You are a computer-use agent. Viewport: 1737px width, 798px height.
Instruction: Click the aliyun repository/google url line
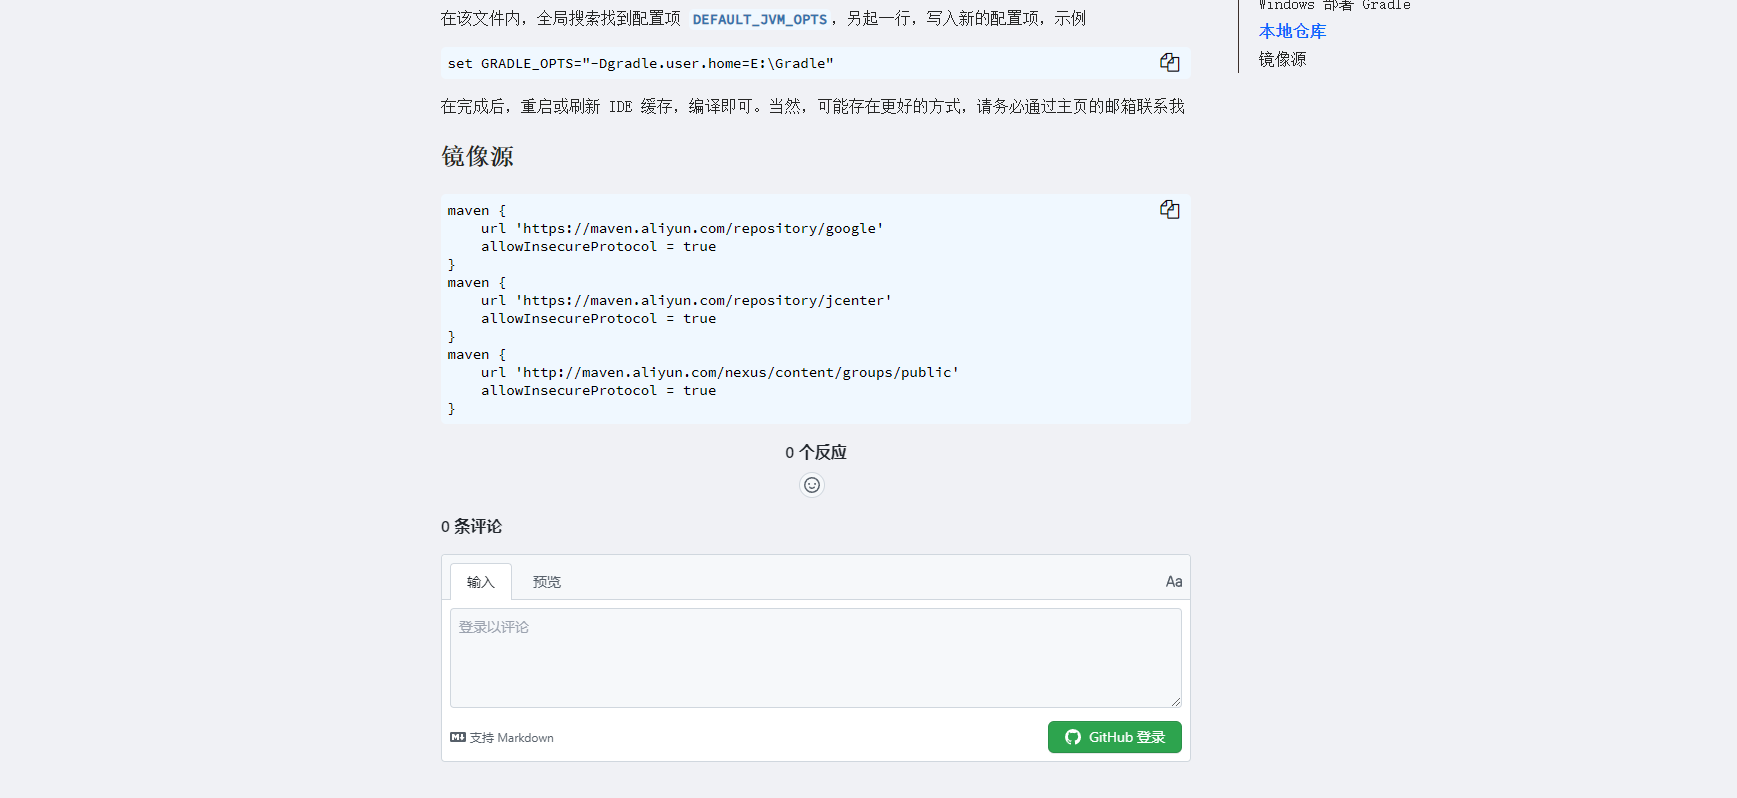[x=682, y=228]
